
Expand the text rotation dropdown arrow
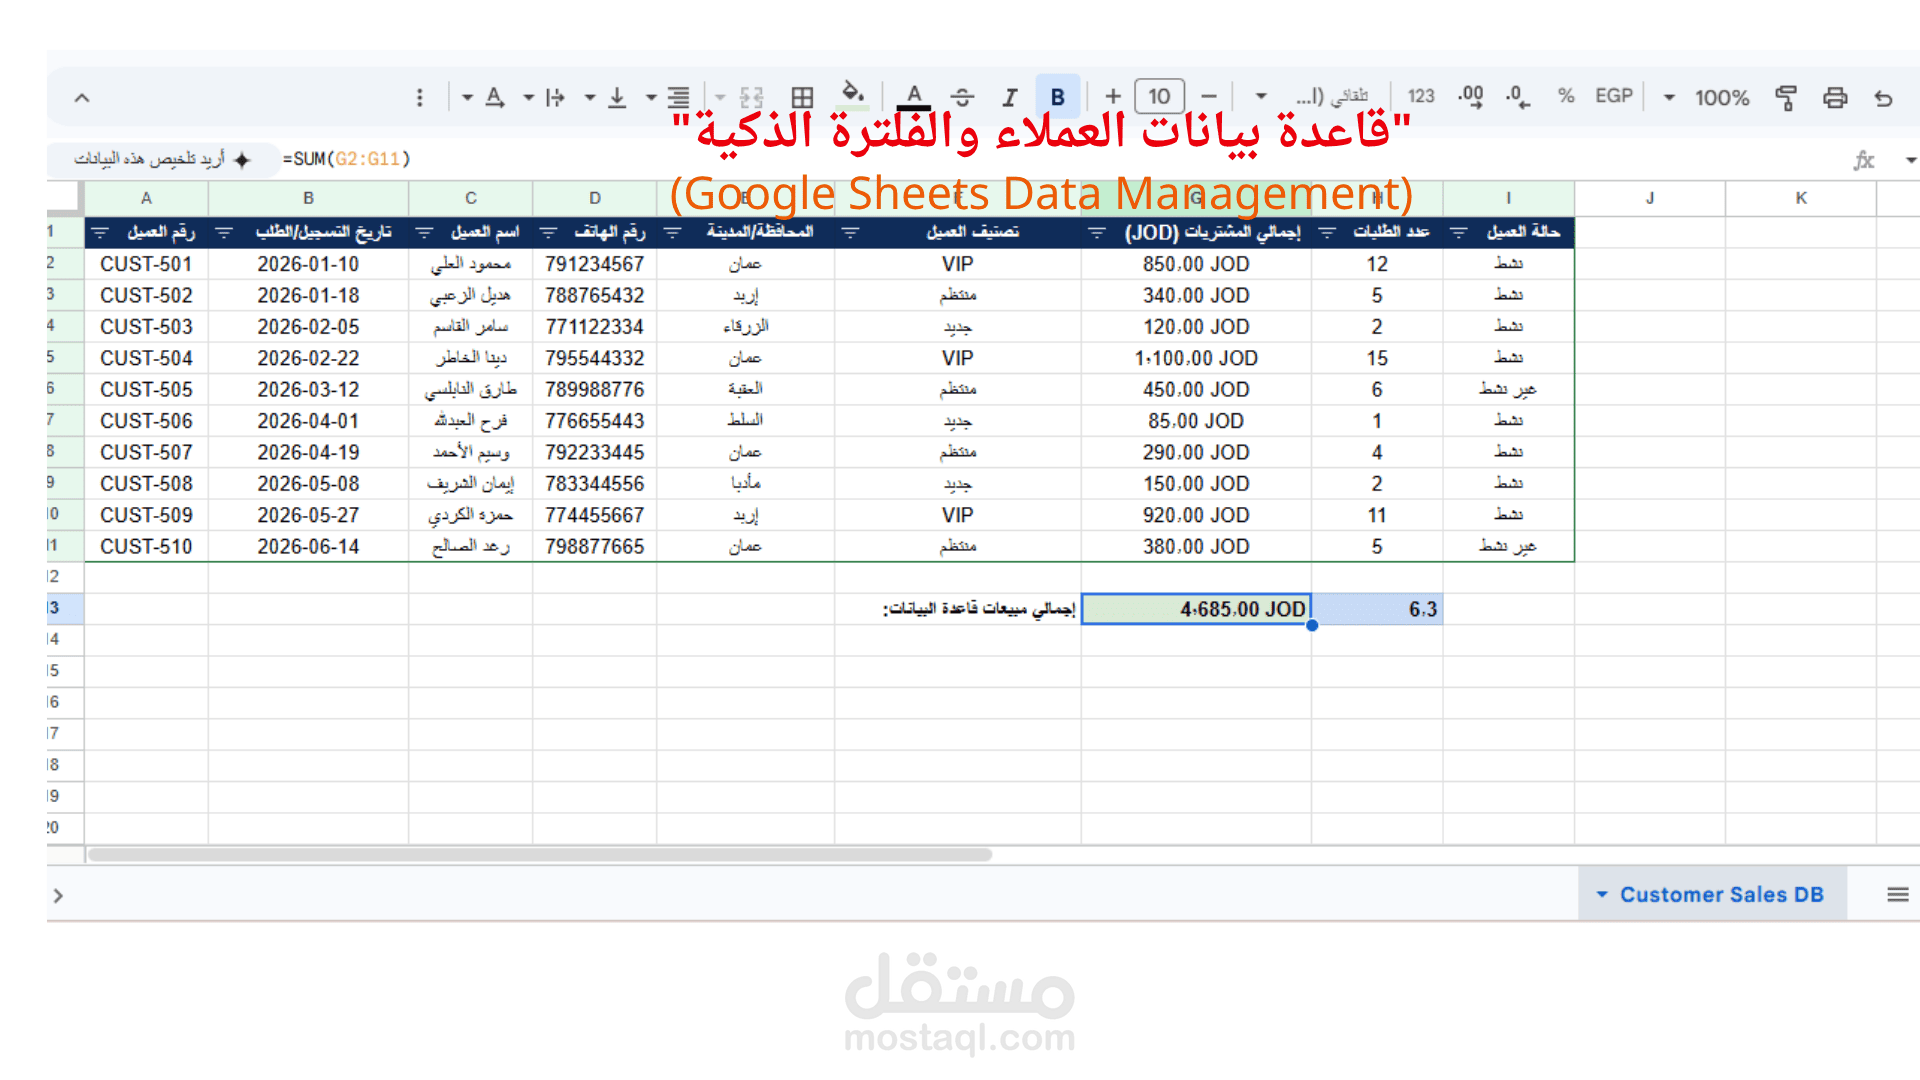click(x=467, y=97)
